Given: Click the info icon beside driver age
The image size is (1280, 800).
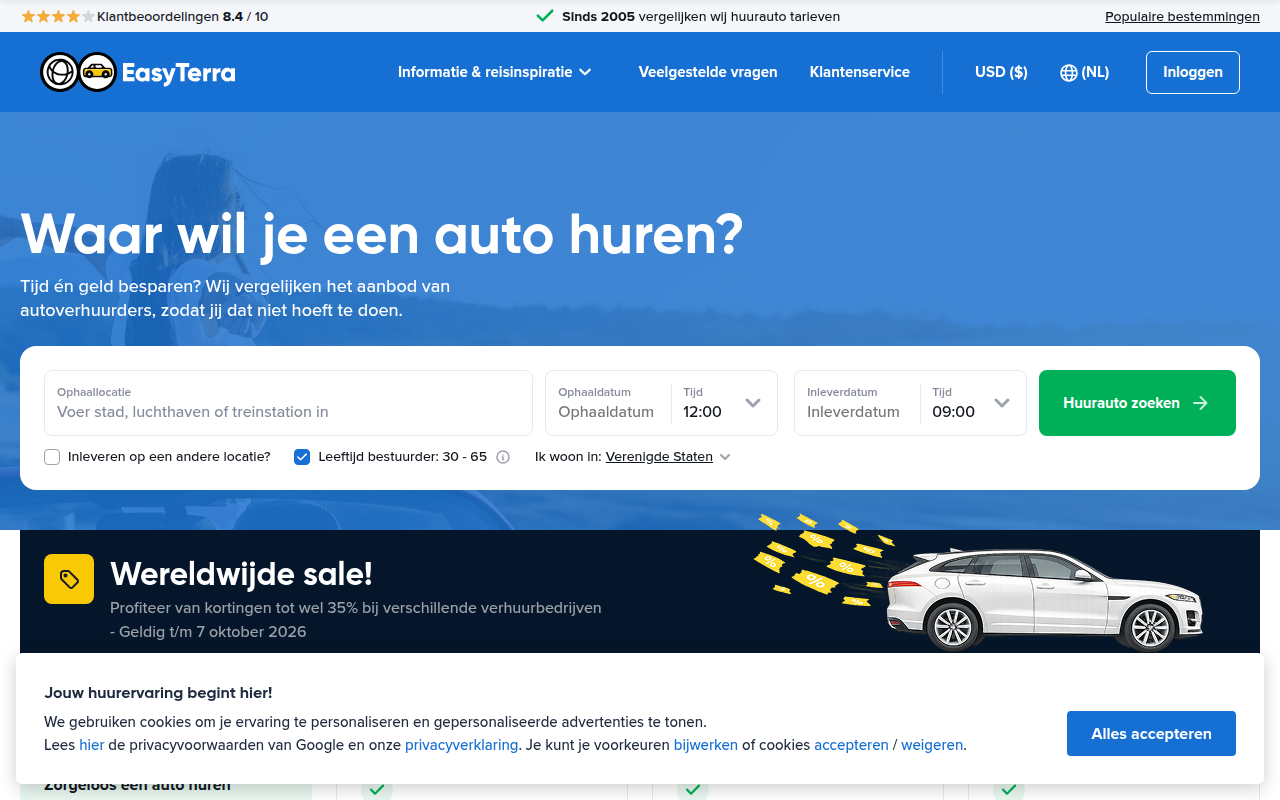Looking at the screenshot, I should tap(503, 457).
